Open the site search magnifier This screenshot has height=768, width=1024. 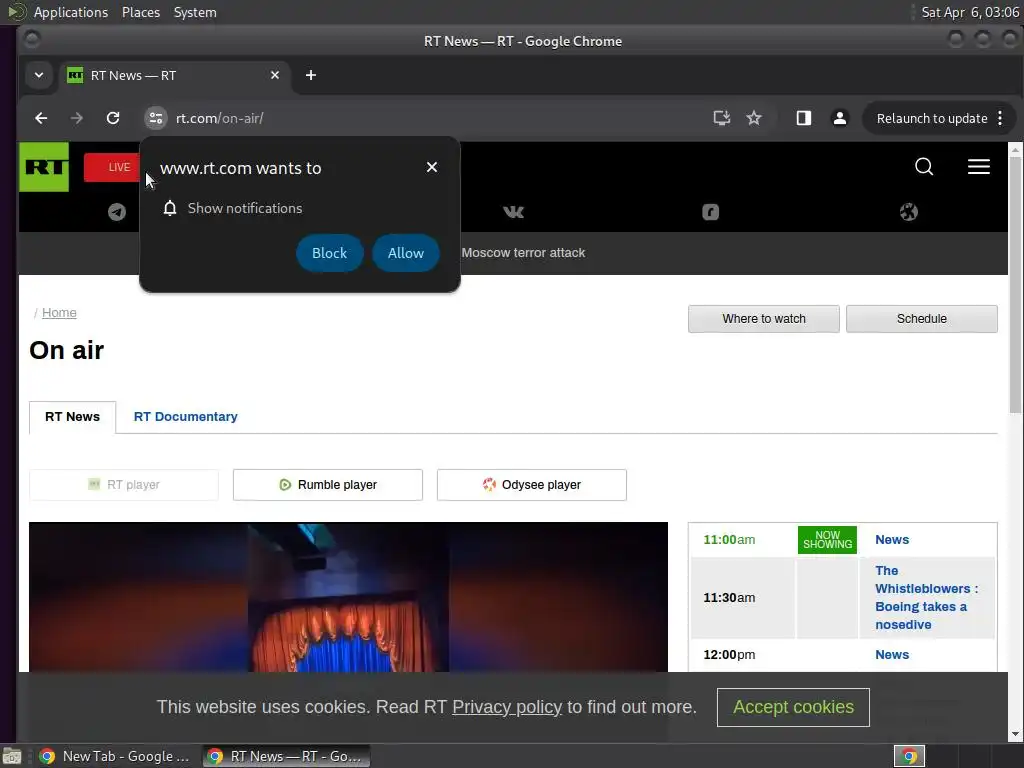924,167
